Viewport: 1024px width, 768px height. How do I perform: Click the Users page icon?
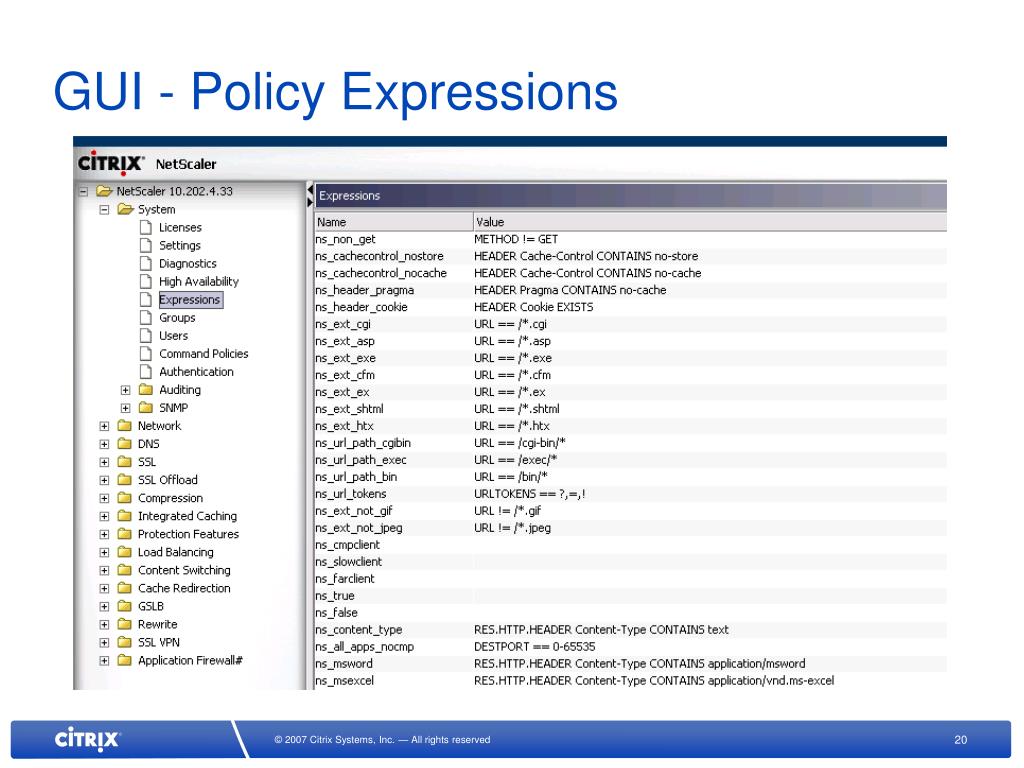point(146,336)
